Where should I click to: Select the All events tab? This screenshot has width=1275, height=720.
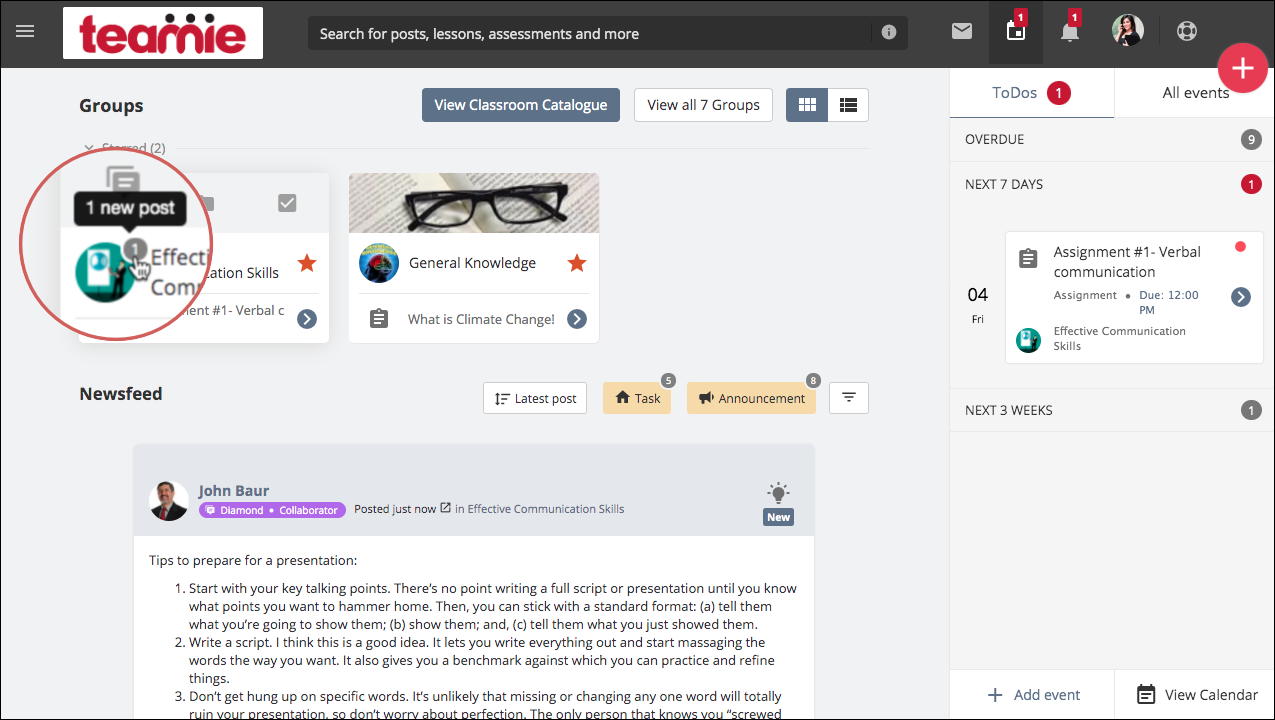tap(1195, 93)
